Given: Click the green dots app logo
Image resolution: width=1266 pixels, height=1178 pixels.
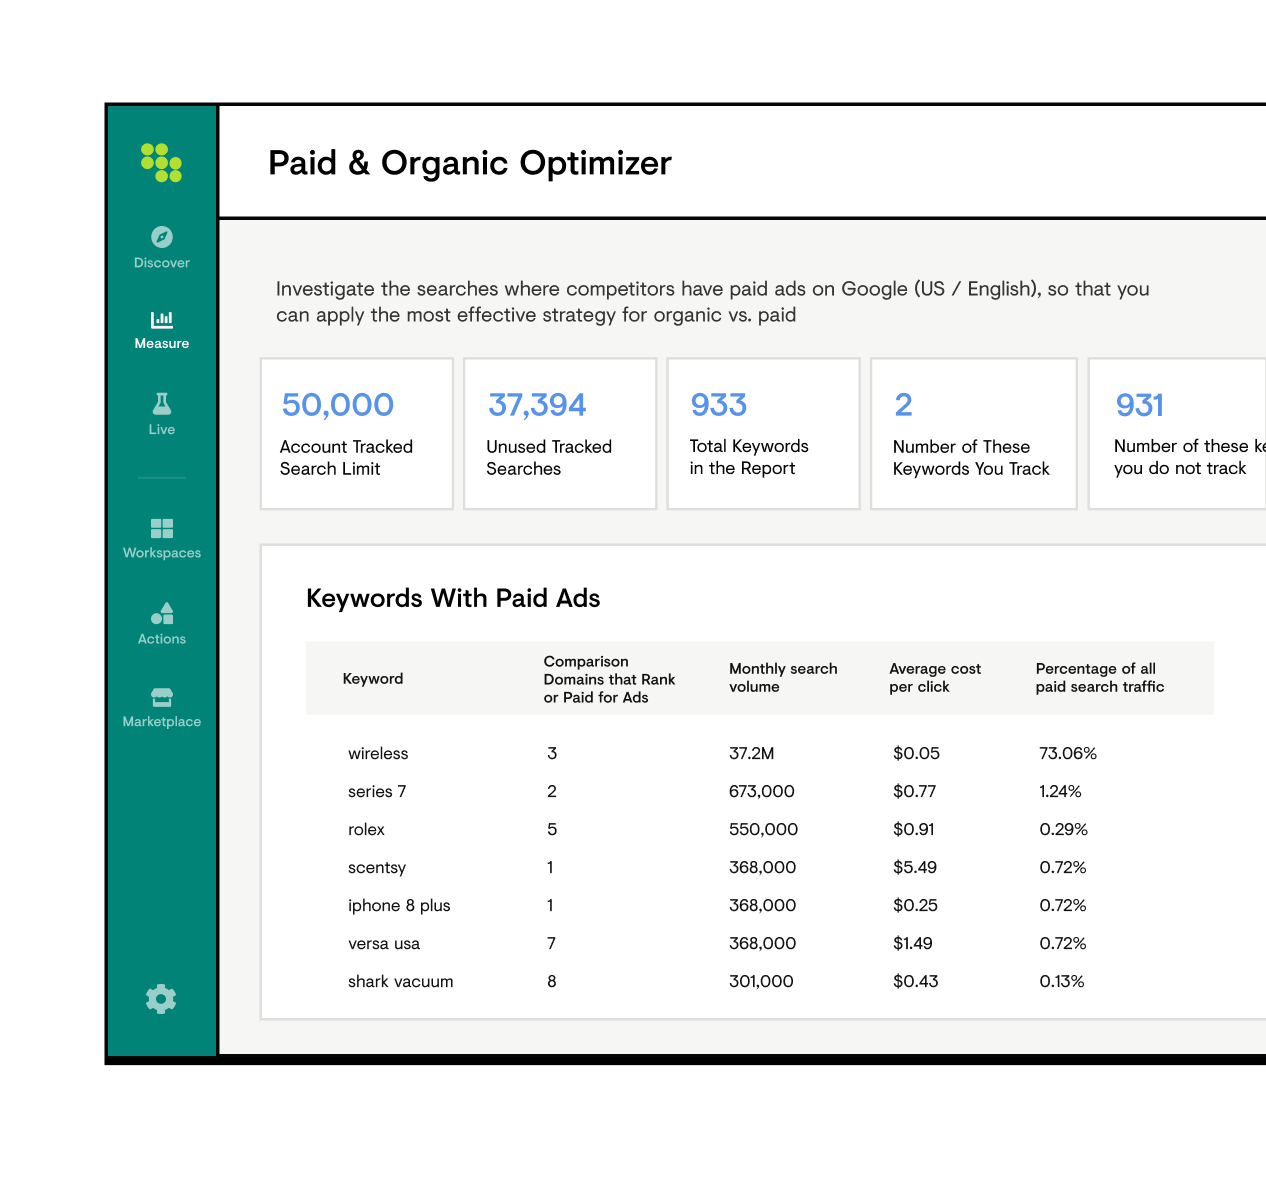Looking at the screenshot, I should [161, 163].
